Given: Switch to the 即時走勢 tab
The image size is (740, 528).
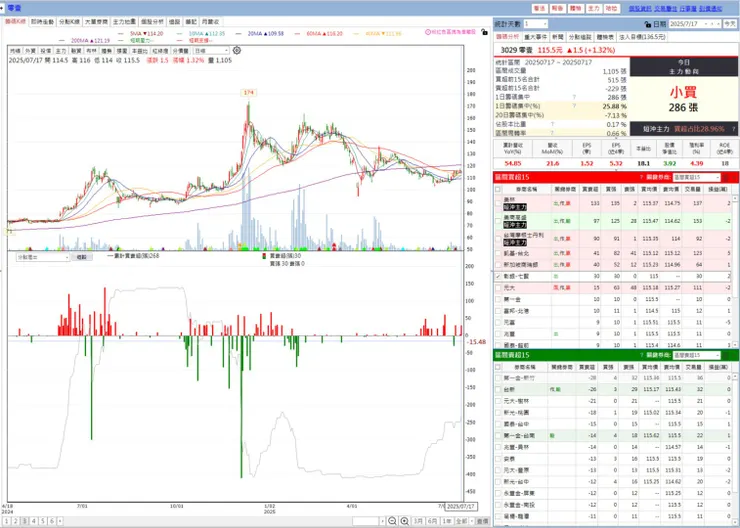Looking at the screenshot, I should (x=42, y=22).
